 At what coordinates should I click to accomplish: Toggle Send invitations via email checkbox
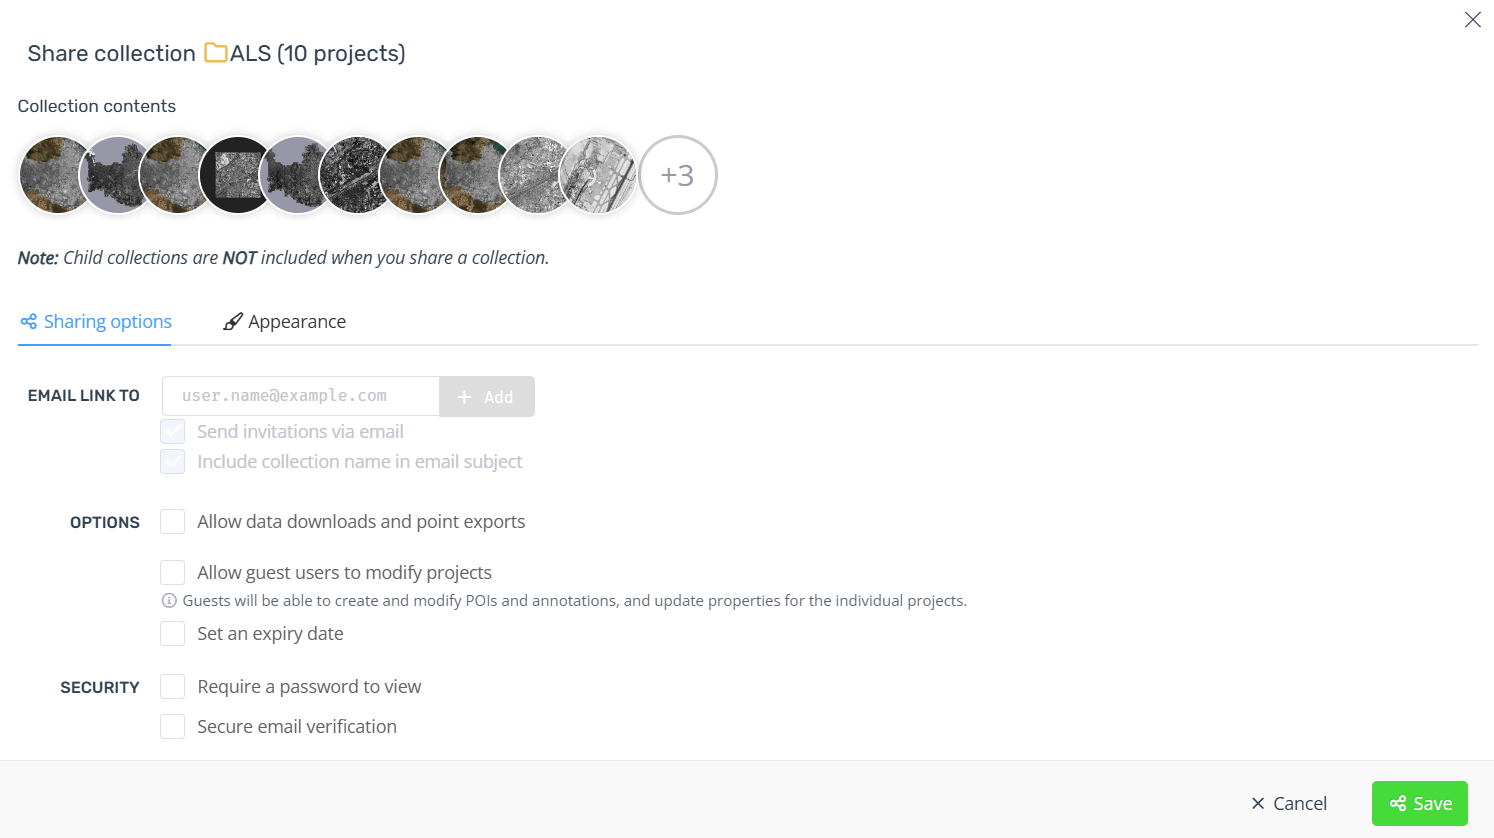(x=173, y=432)
